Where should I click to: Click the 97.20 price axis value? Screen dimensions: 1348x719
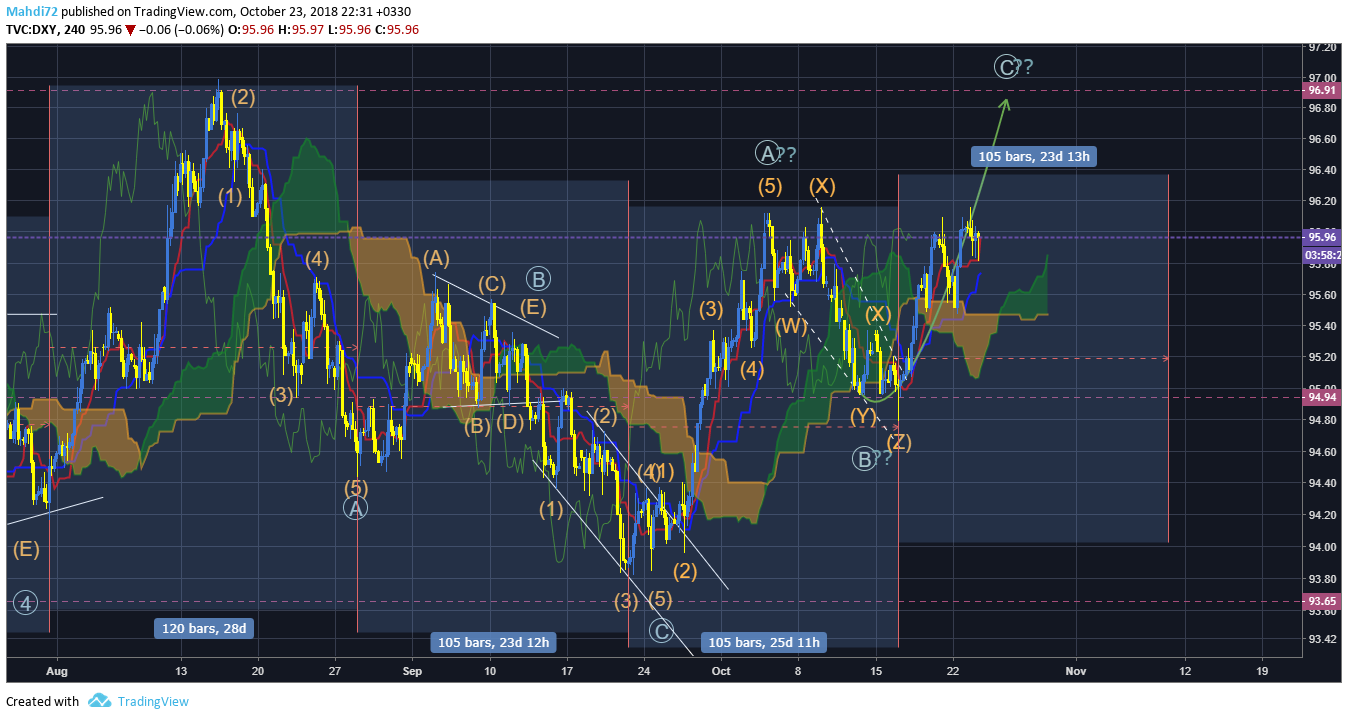point(1321,47)
